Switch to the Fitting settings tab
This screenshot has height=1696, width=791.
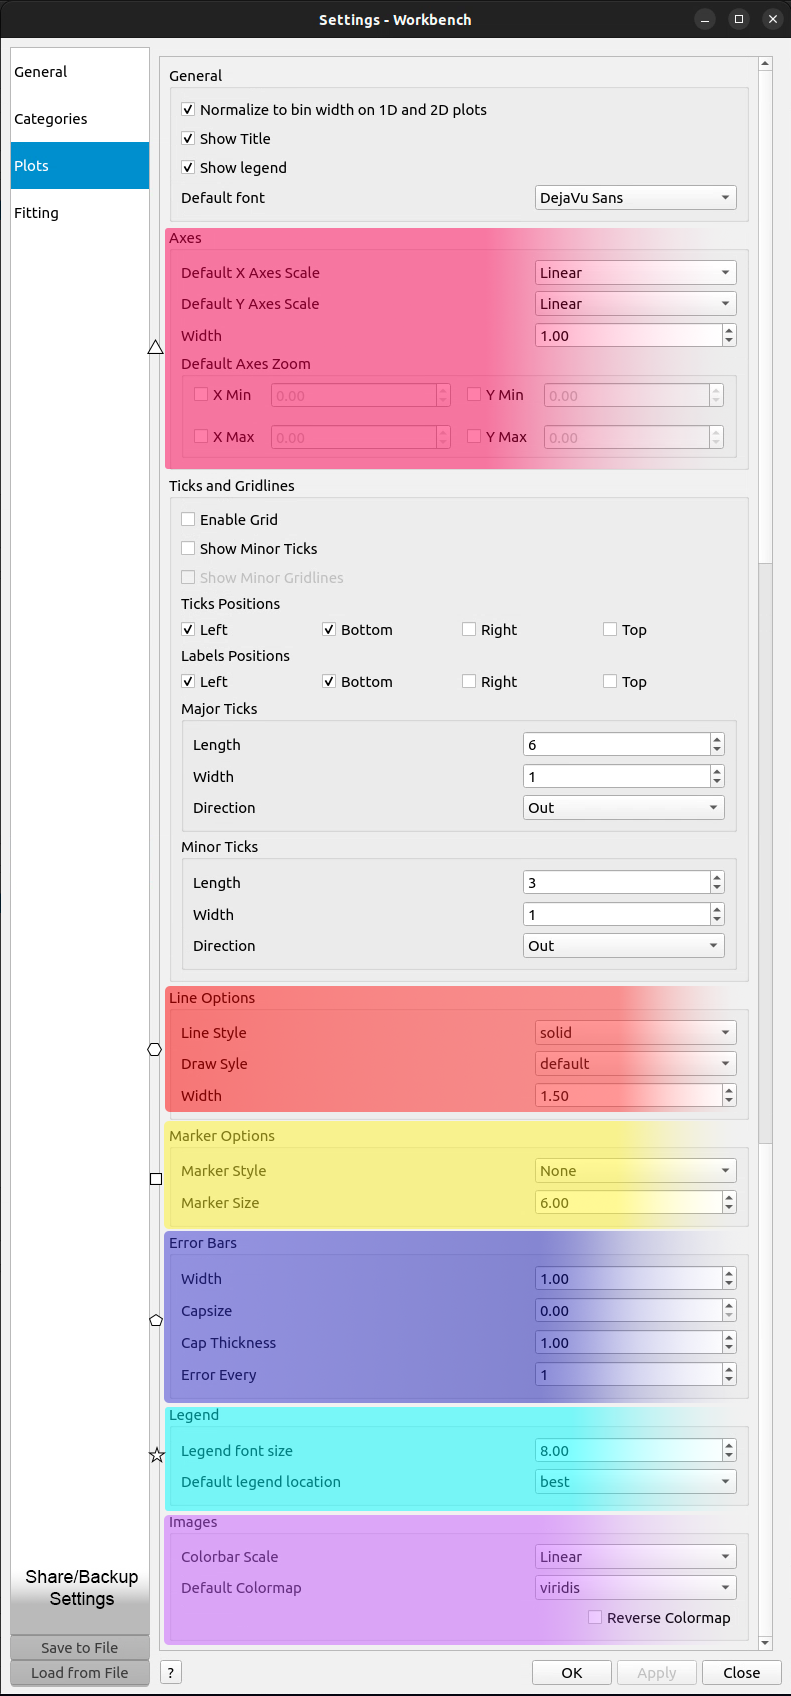click(x=37, y=213)
